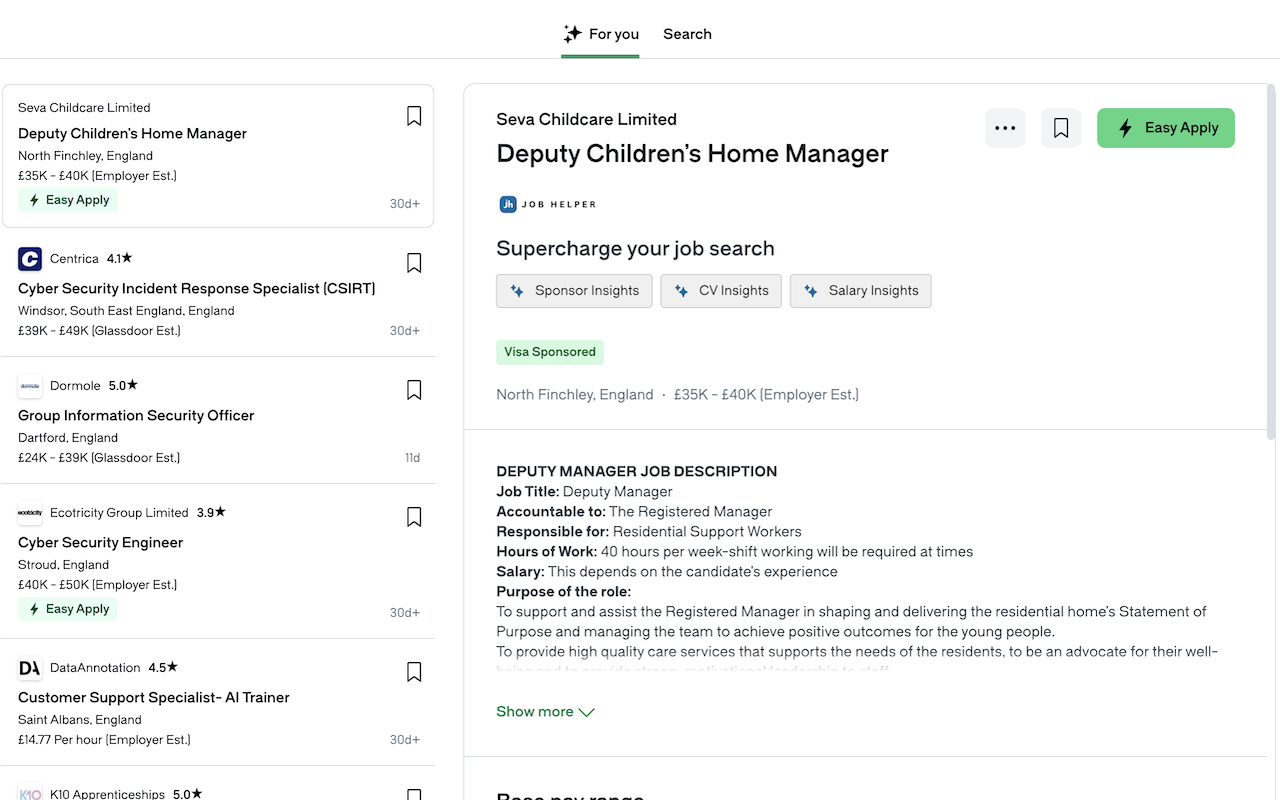Click Ecotricity Group Limited company name
This screenshot has height=800, width=1280.
point(119,513)
